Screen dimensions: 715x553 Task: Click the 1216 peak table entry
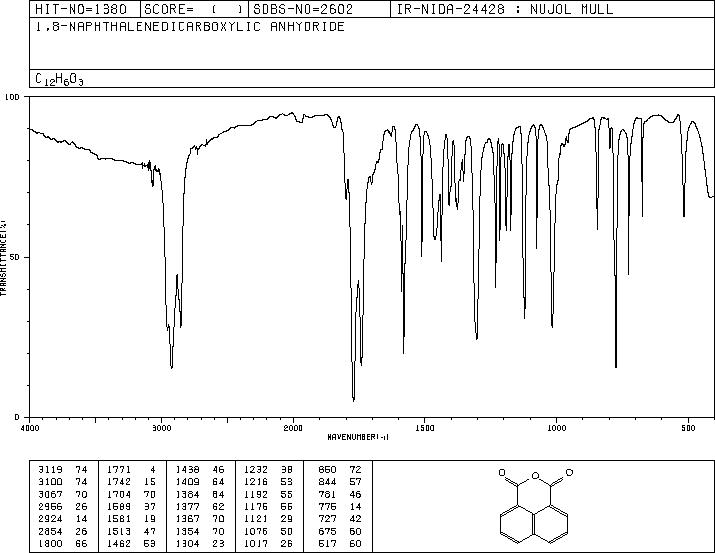[x=268, y=482]
